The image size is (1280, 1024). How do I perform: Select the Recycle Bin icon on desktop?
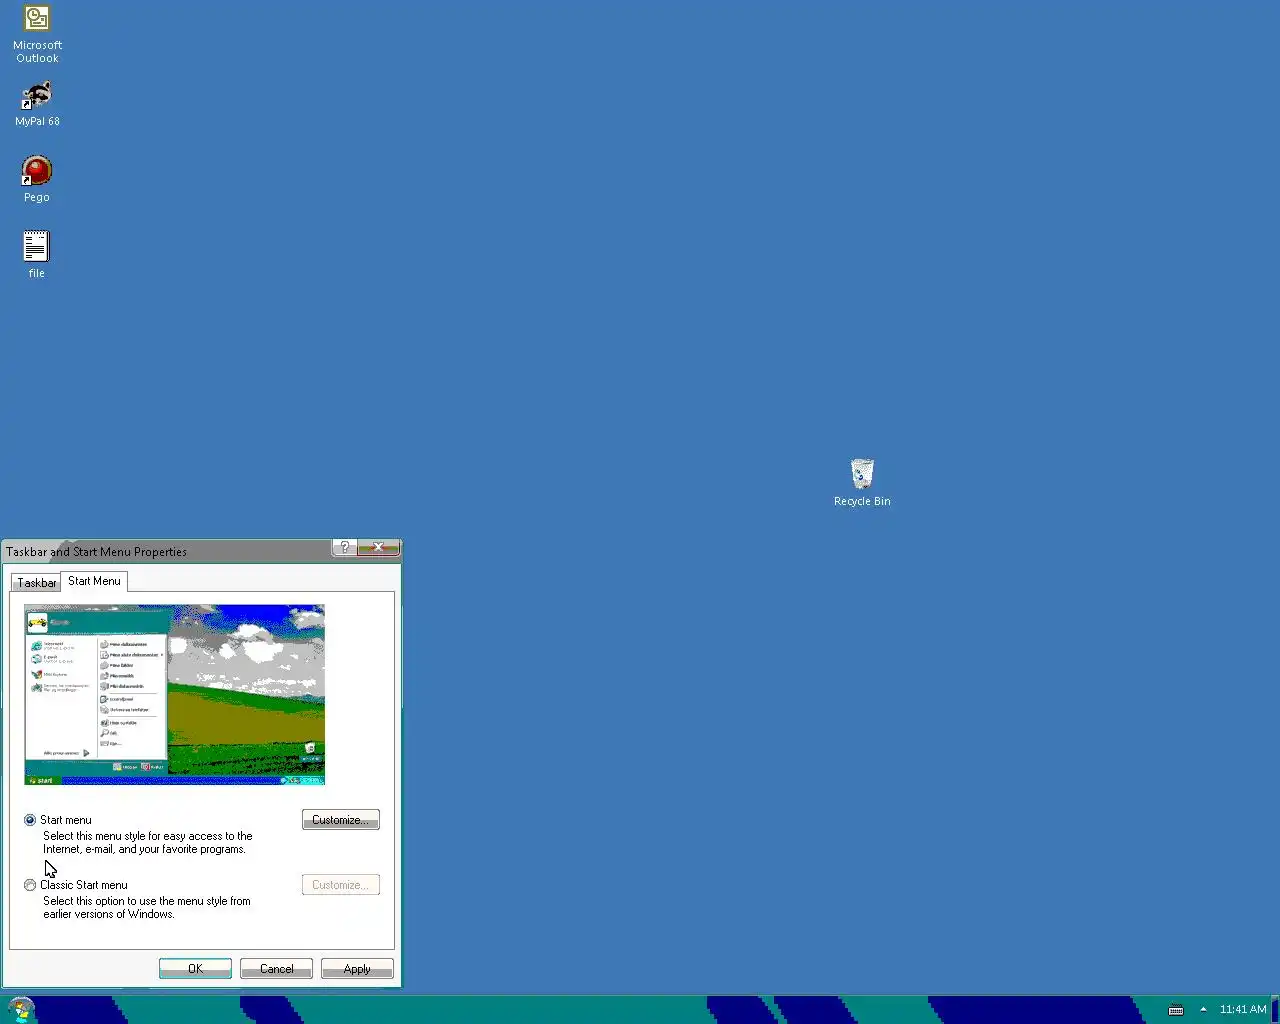[862, 483]
